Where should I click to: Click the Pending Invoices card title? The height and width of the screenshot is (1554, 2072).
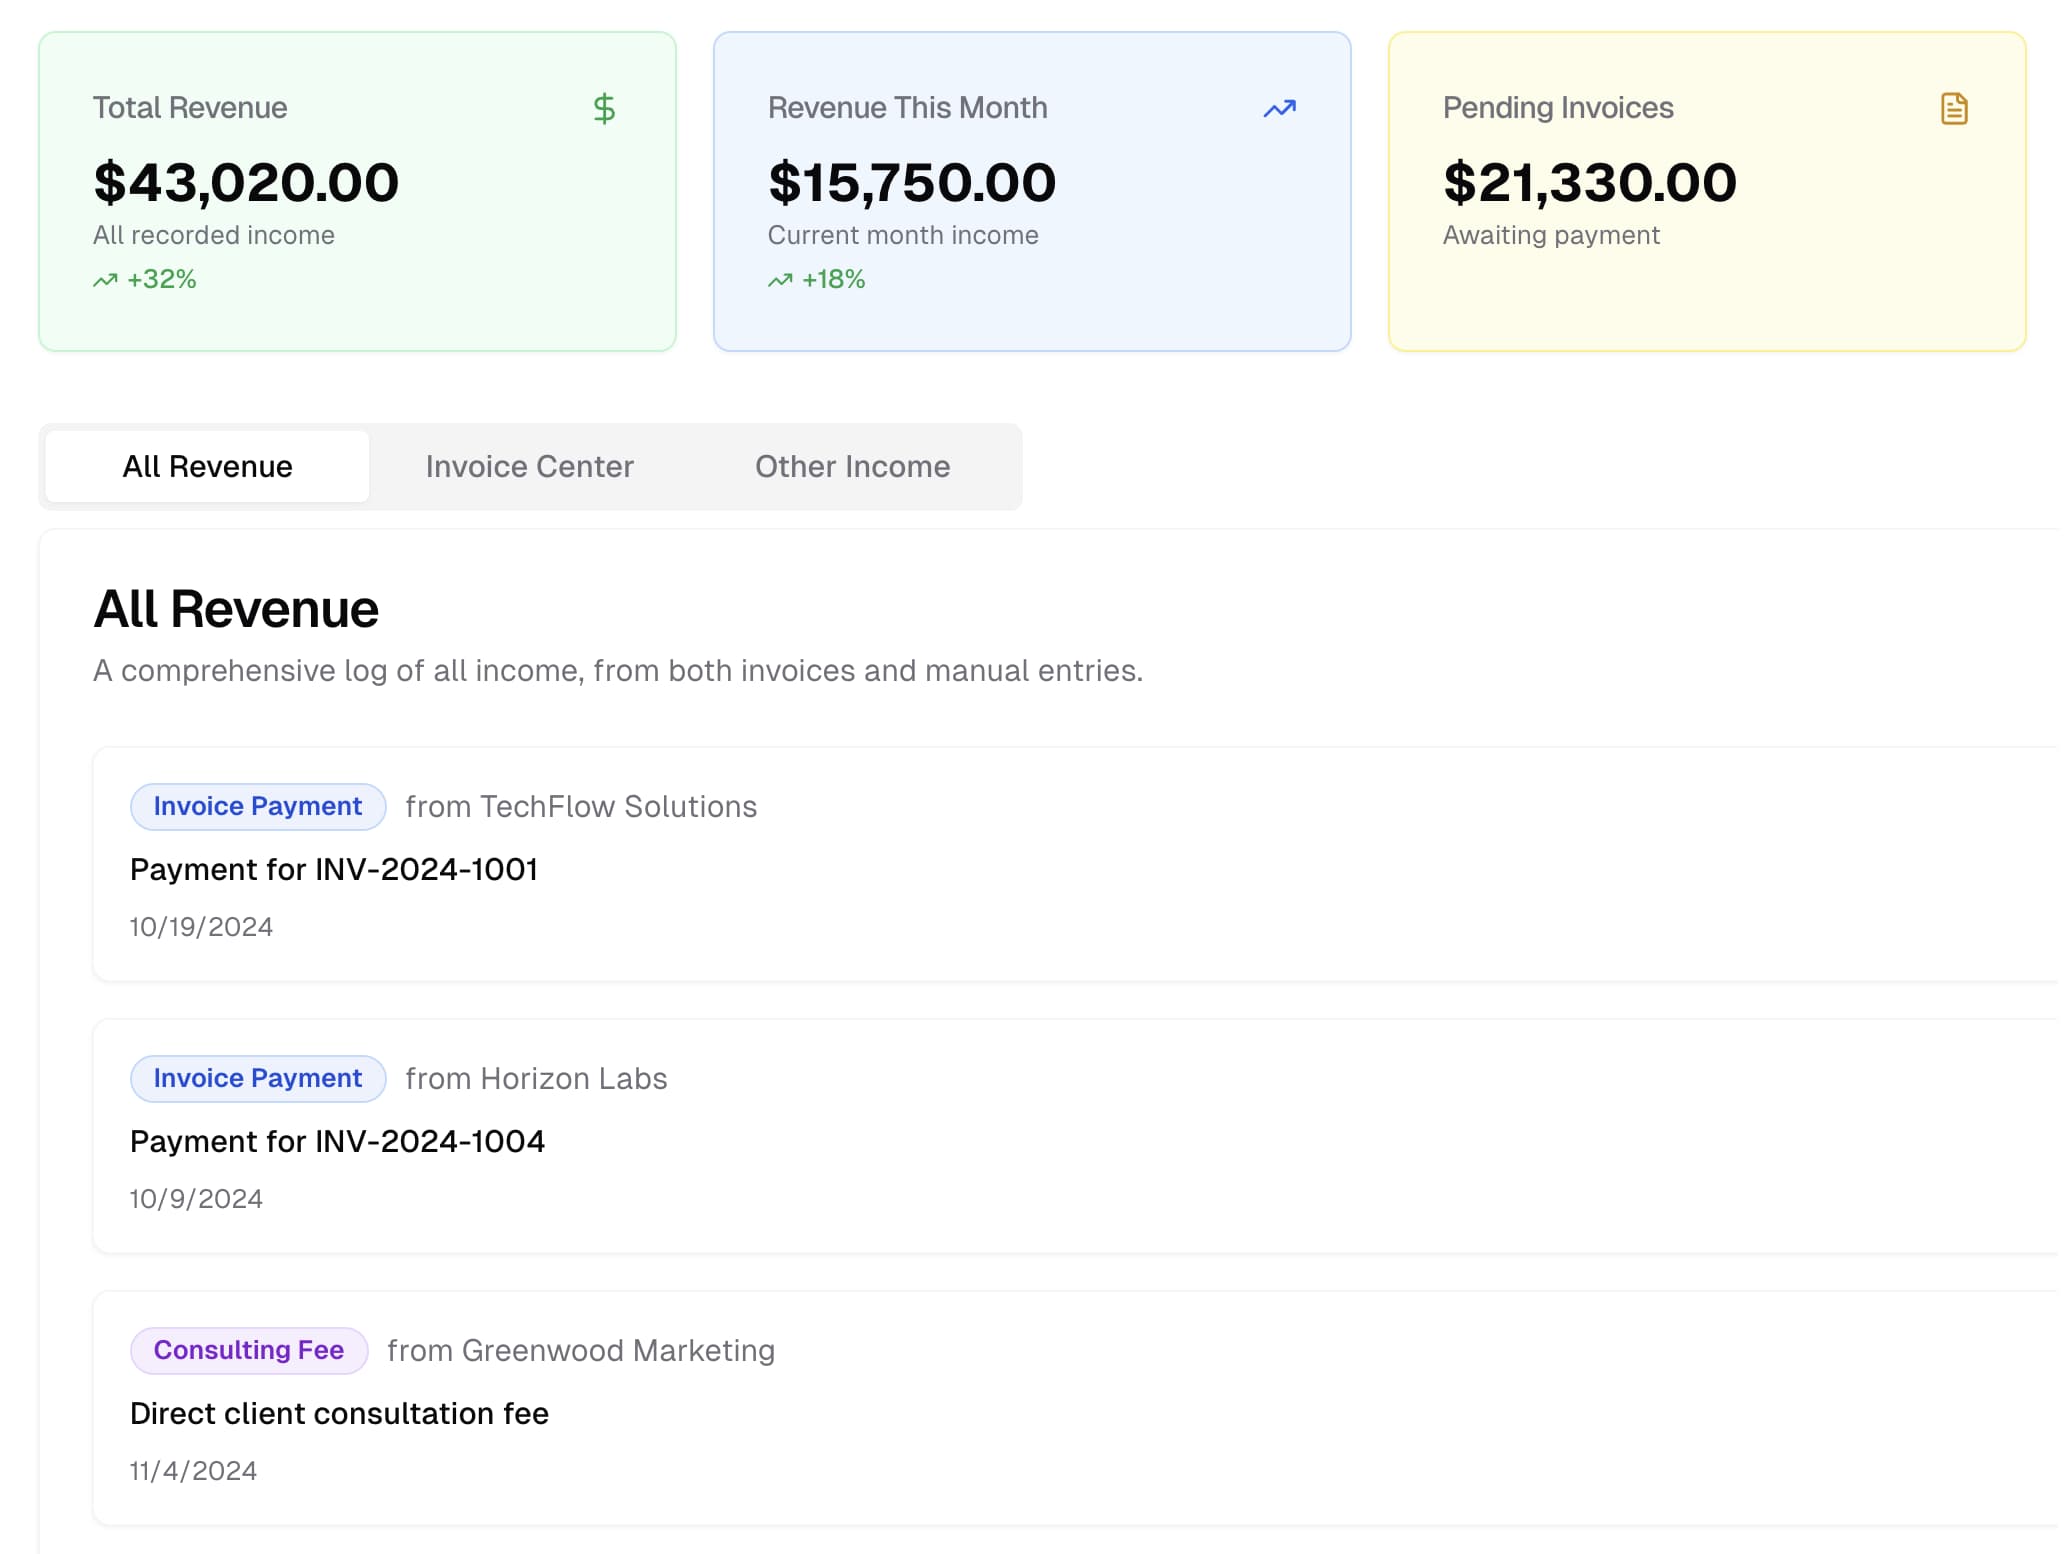pos(1557,107)
